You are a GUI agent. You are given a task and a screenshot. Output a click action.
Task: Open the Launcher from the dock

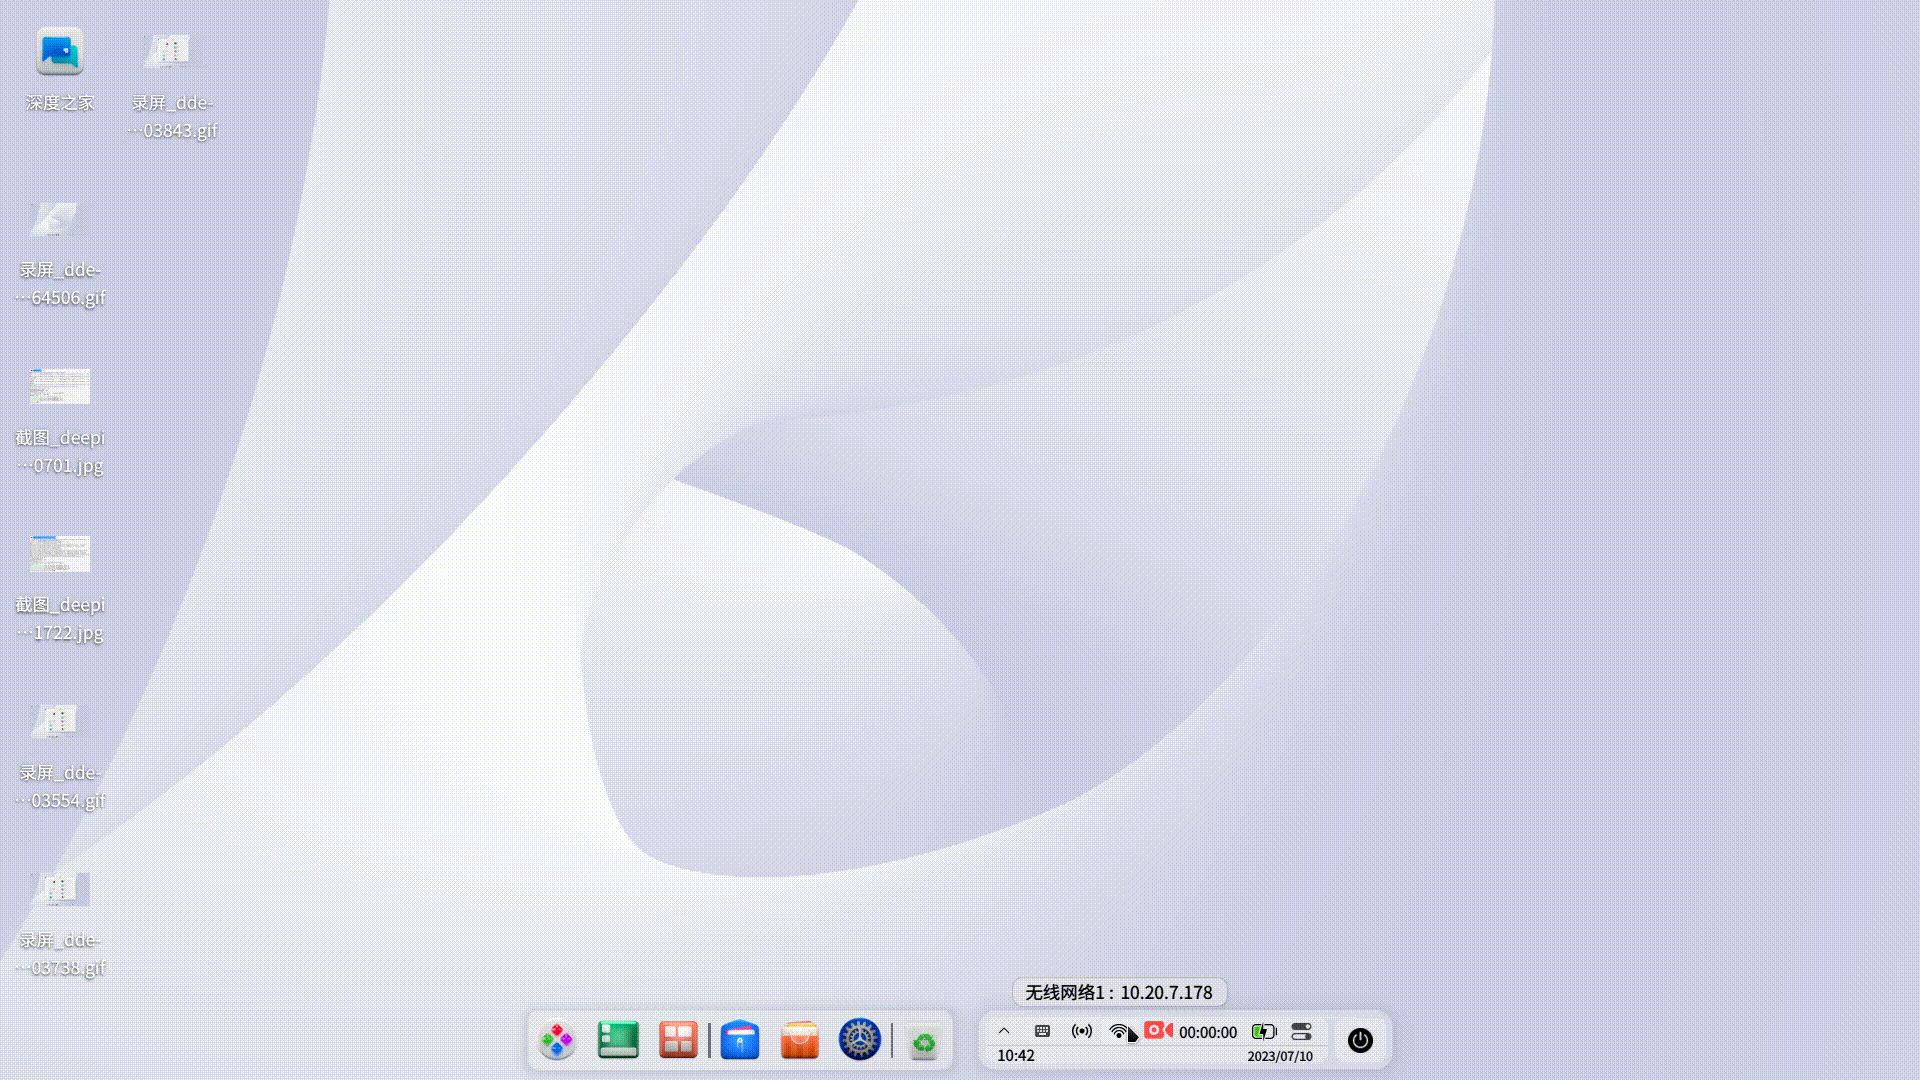tap(559, 1040)
